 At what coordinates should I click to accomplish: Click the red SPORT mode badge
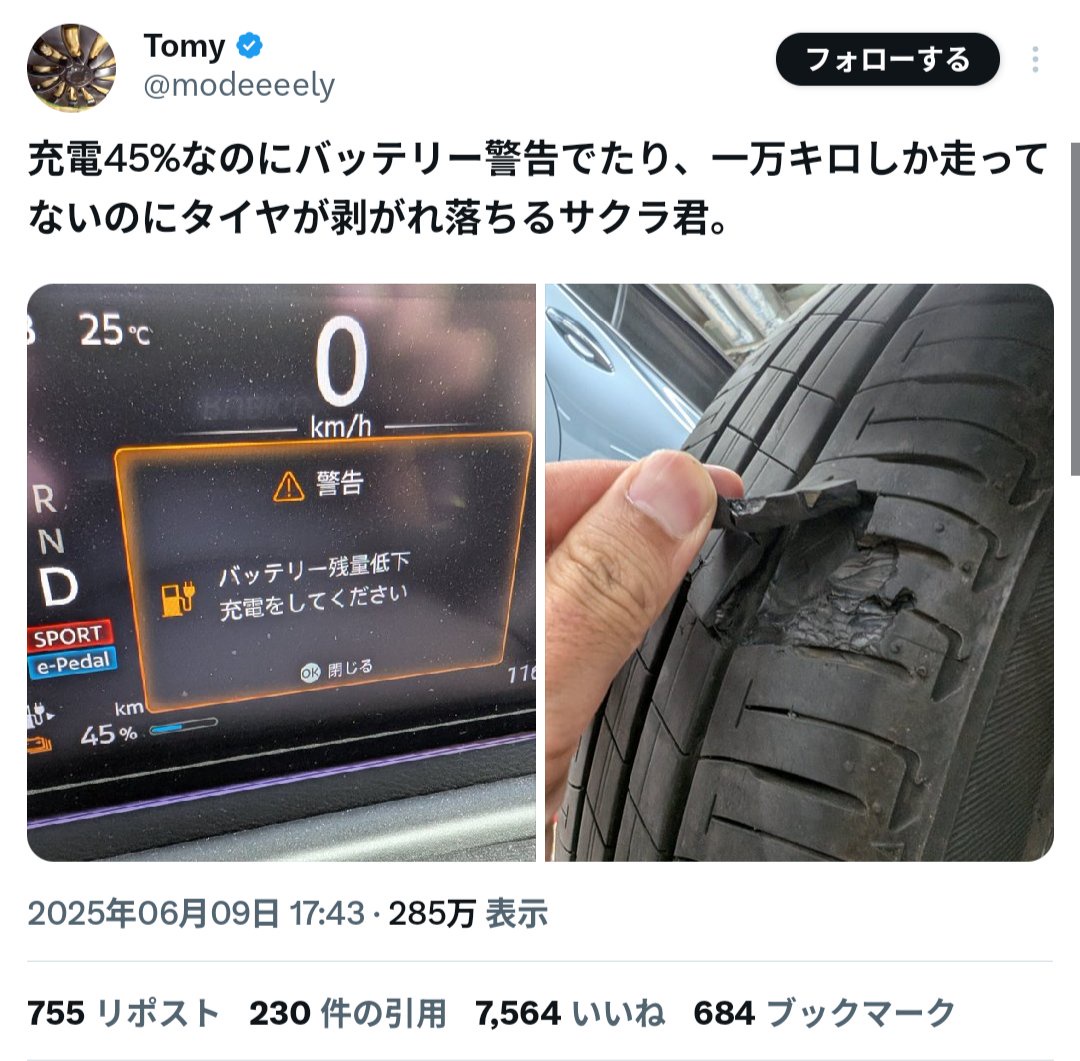point(70,635)
